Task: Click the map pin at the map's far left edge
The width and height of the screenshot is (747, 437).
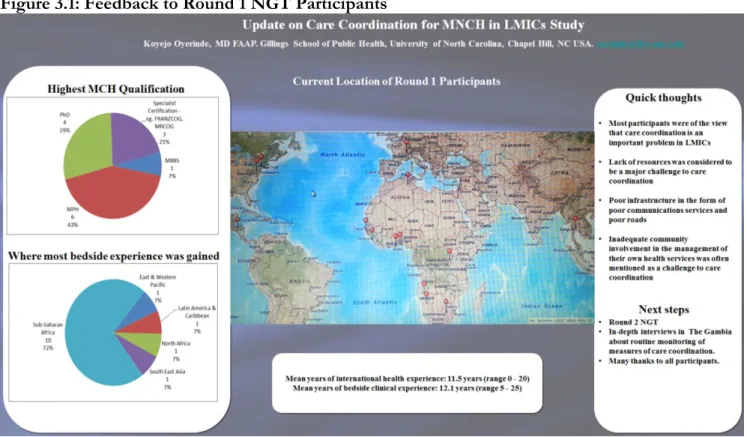Action: [x=237, y=220]
